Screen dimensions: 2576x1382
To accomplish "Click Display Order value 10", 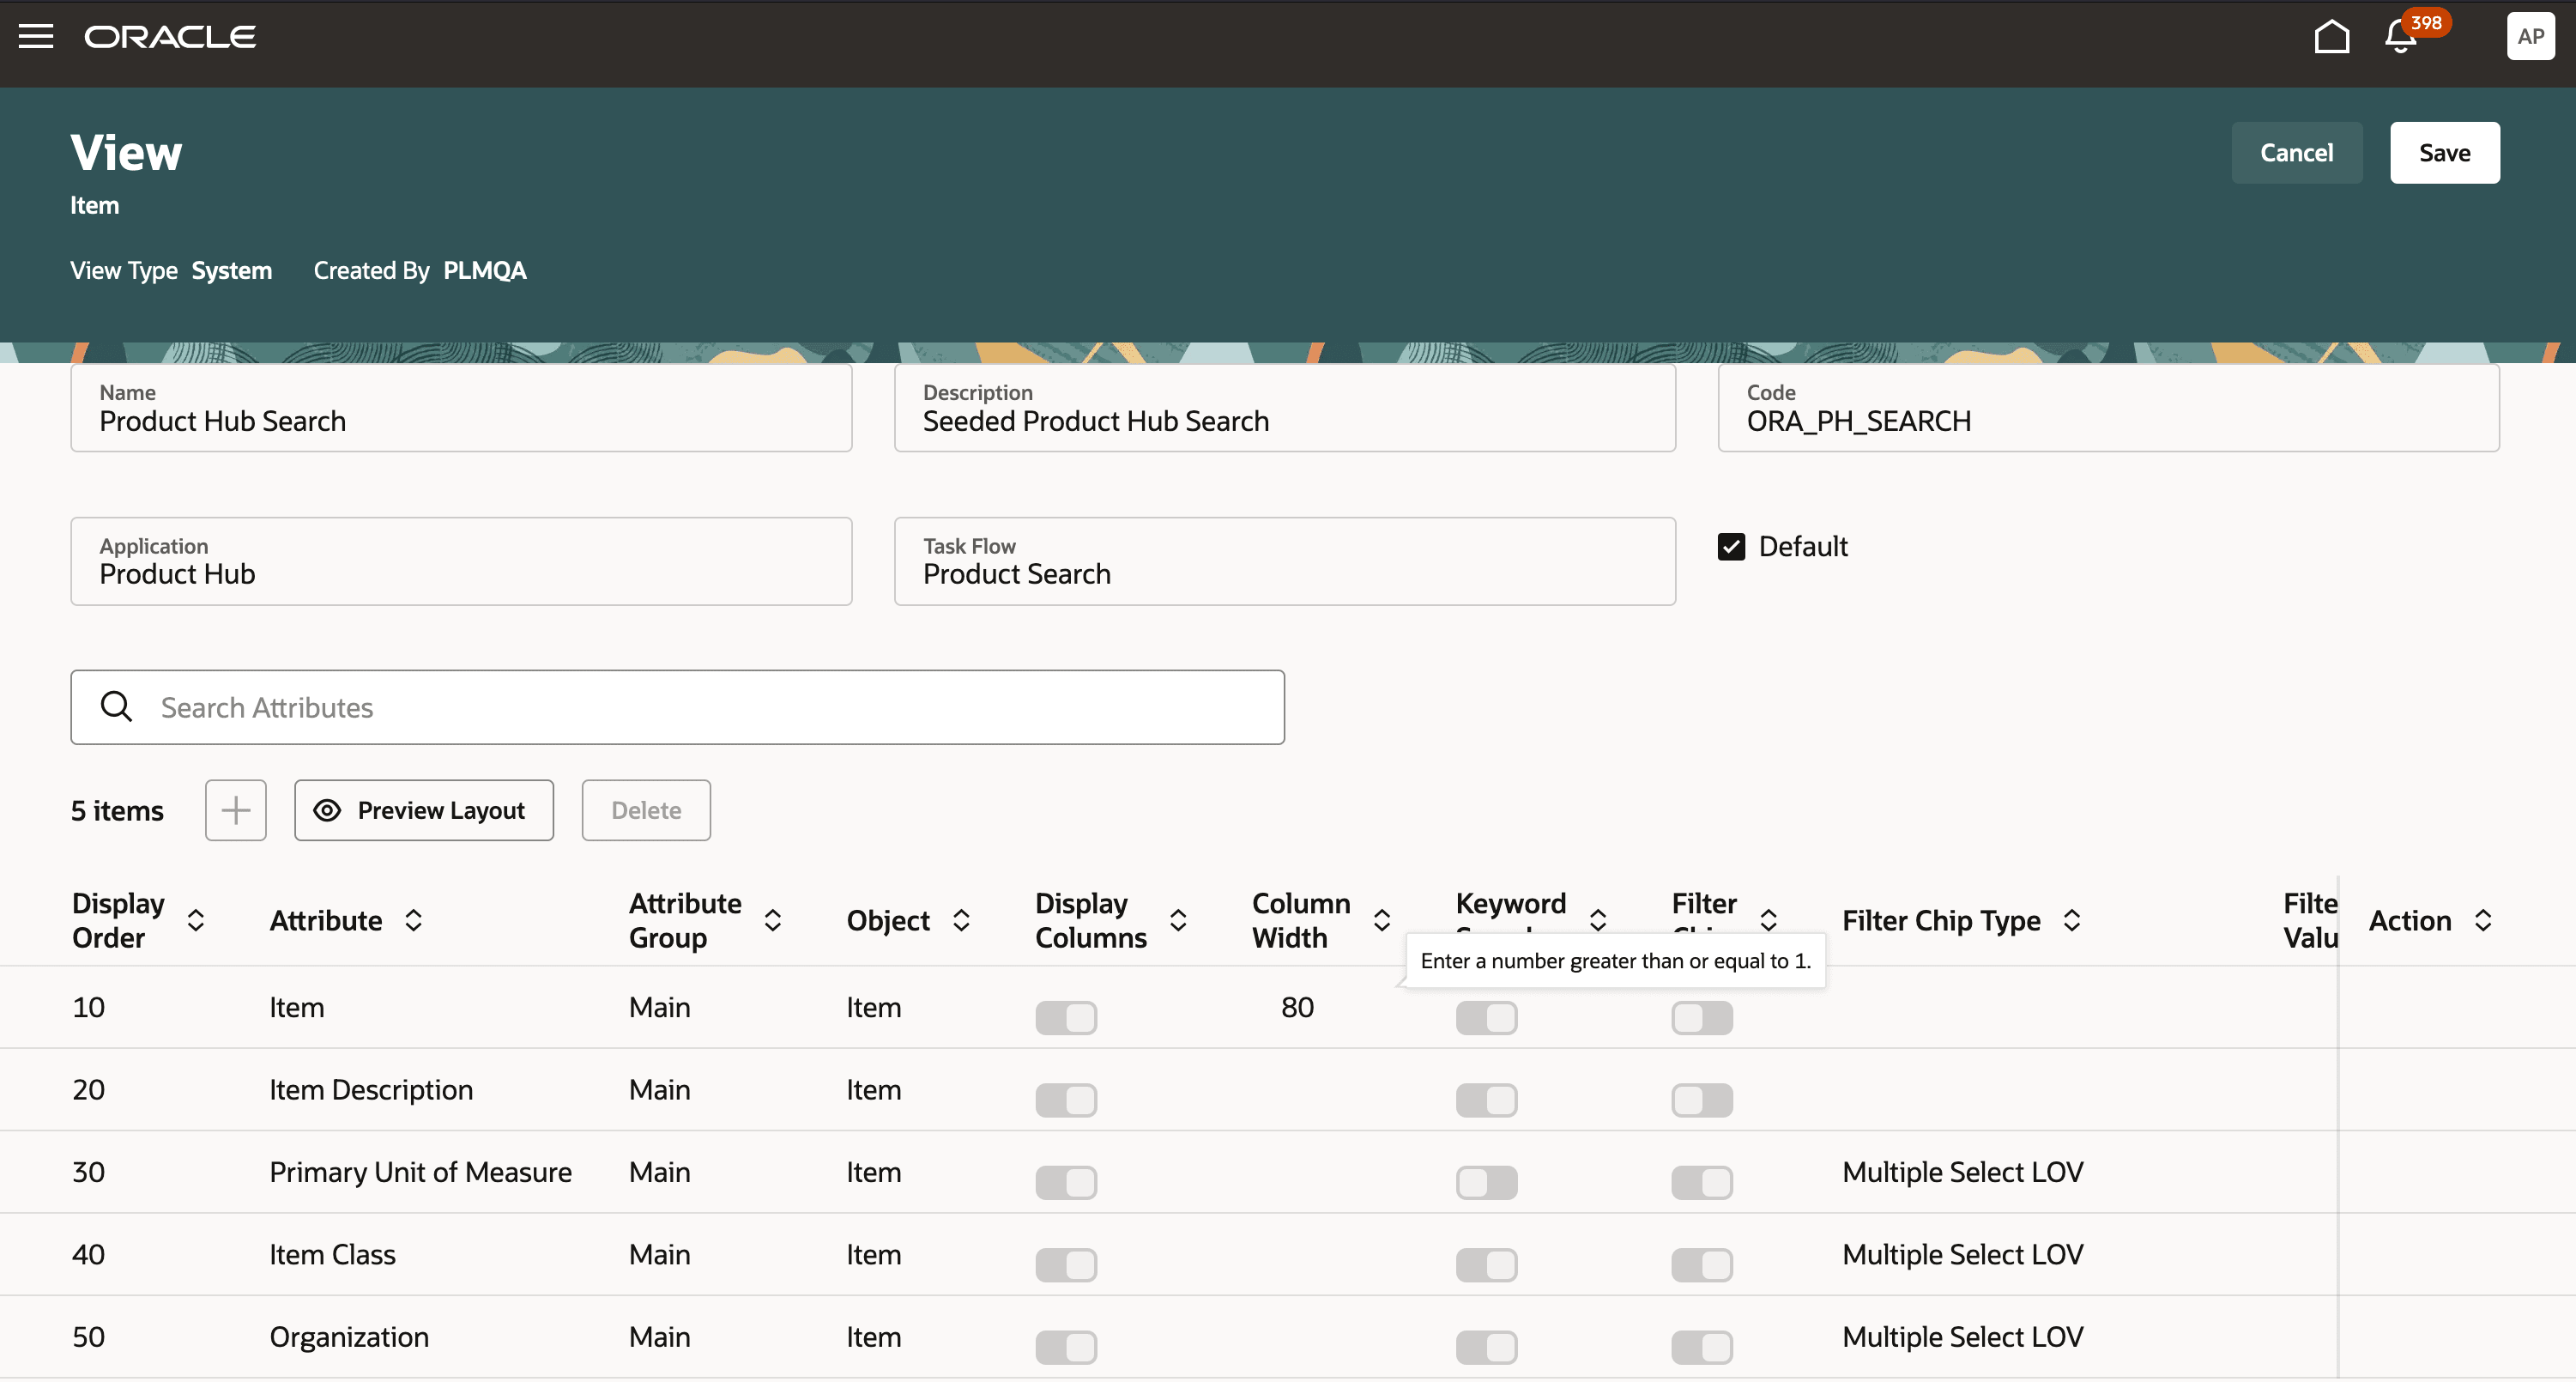I will pyautogui.click(x=88, y=1007).
